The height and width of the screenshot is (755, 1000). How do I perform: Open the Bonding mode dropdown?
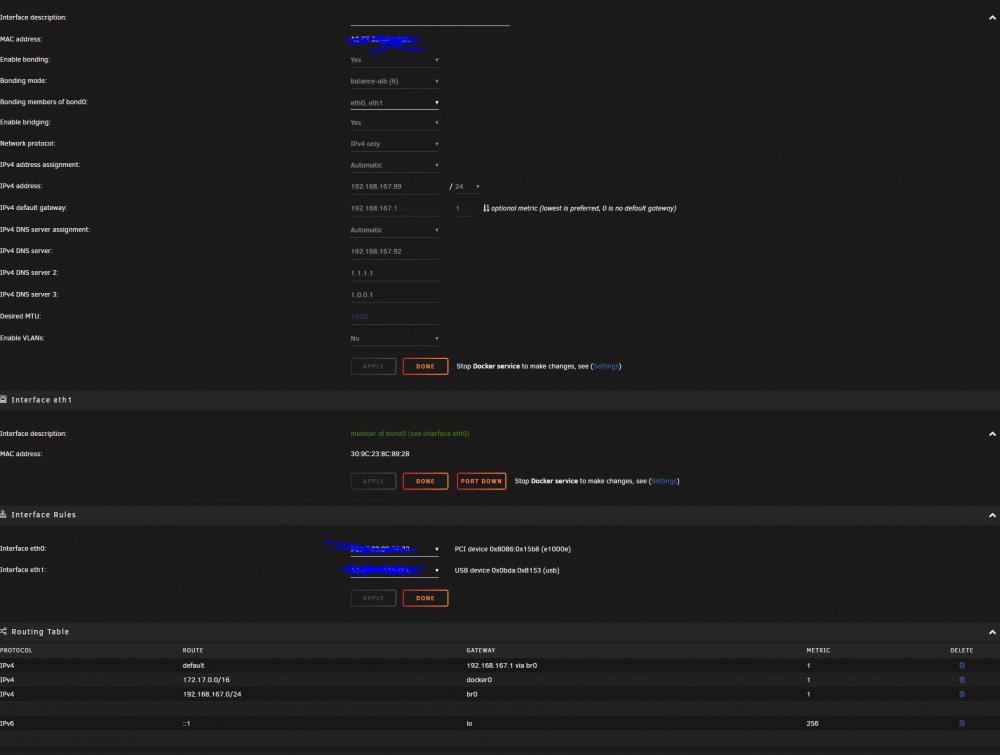(394, 81)
